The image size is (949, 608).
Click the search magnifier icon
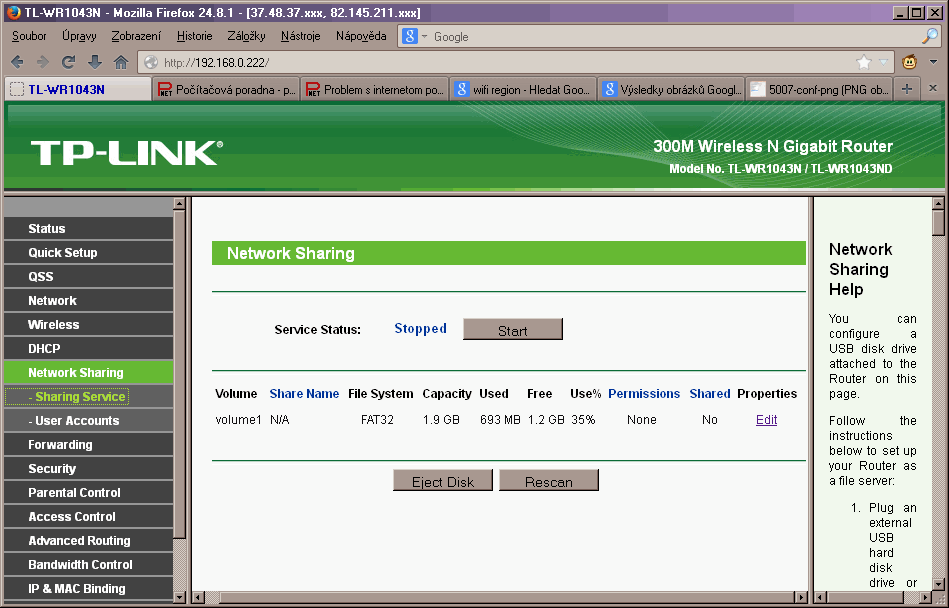930,36
